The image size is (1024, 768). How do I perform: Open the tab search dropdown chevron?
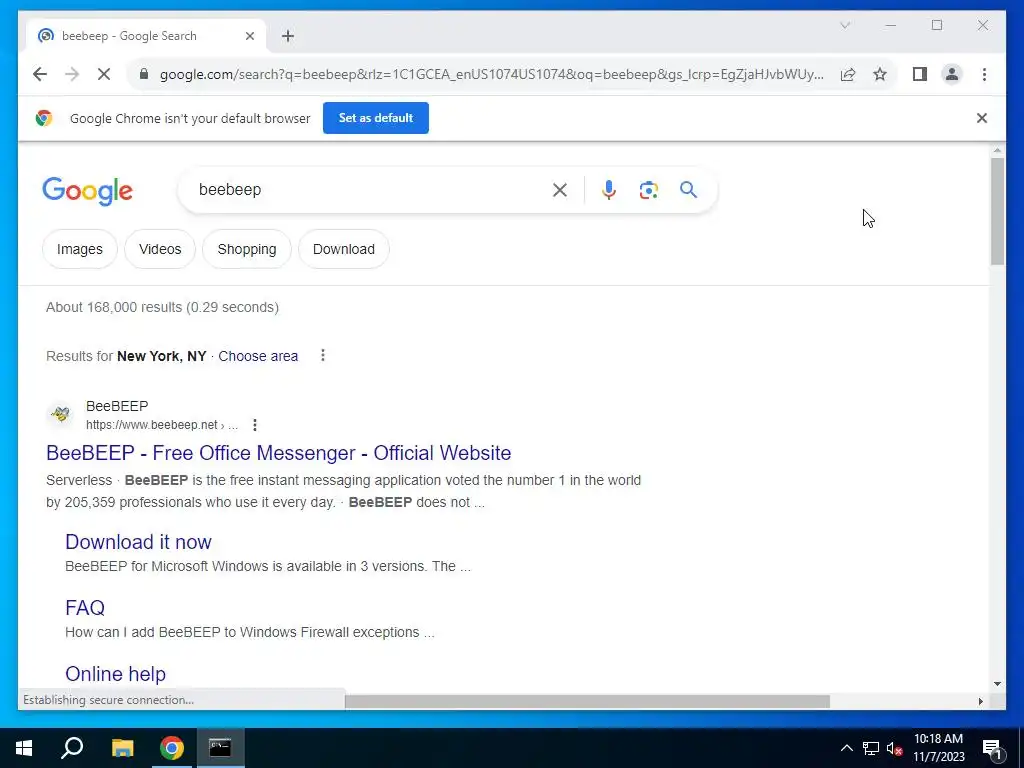pos(844,25)
